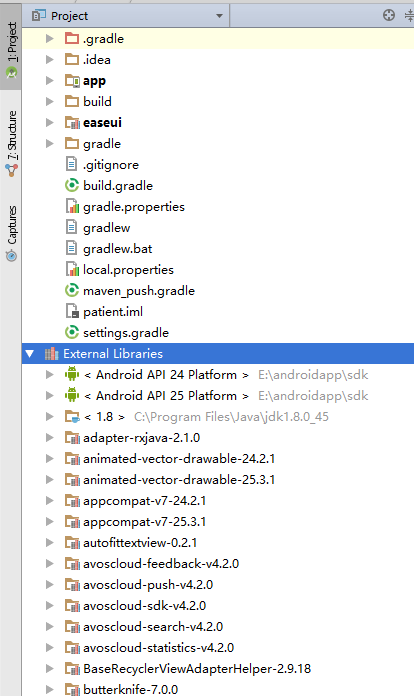Select maven_push.gradle file

click(x=139, y=291)
